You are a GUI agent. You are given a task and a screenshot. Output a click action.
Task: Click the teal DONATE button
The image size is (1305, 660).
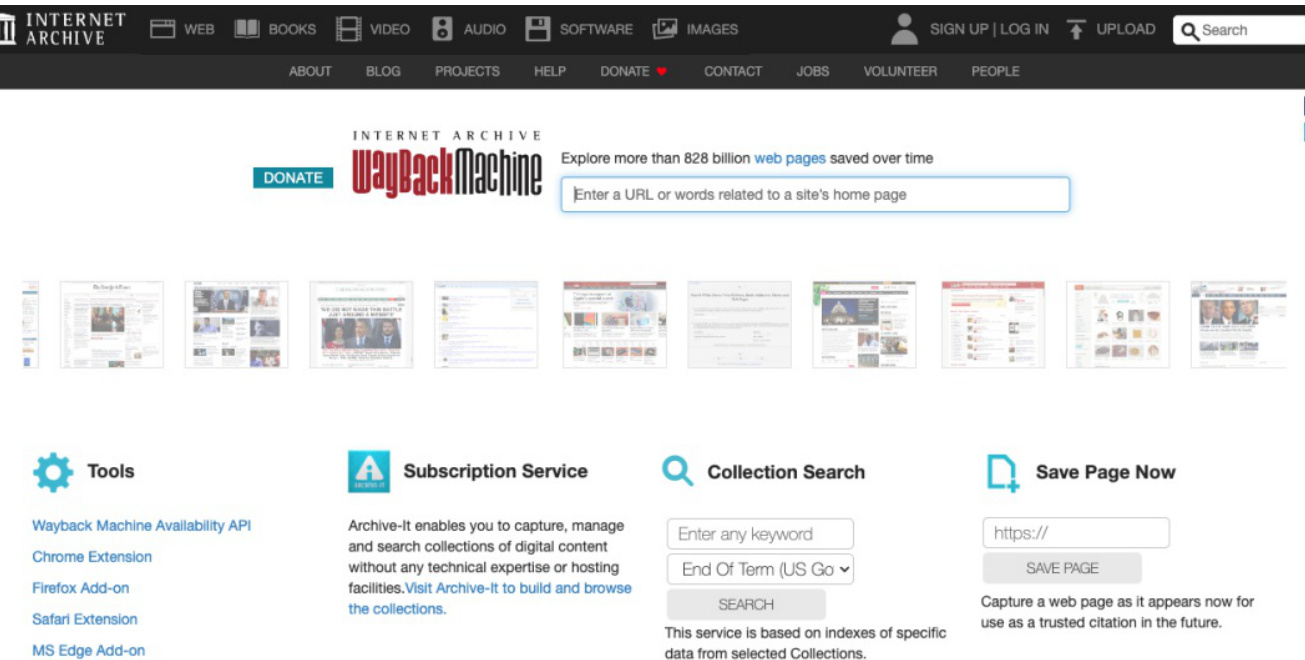coord(293,178)
